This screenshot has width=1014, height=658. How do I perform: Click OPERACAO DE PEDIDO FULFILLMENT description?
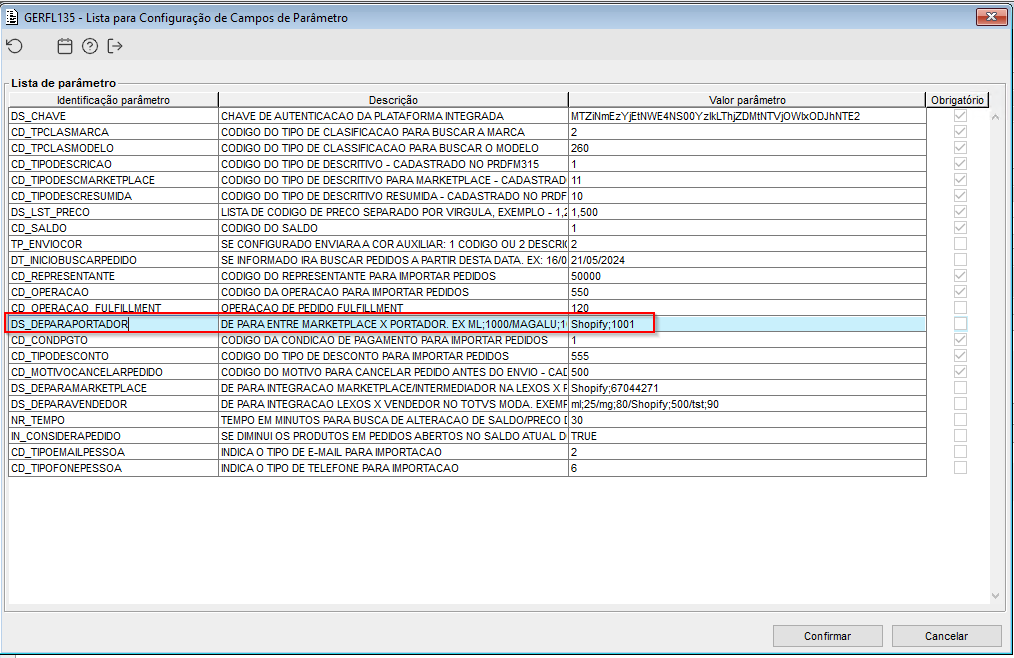(x=393, y=308)
